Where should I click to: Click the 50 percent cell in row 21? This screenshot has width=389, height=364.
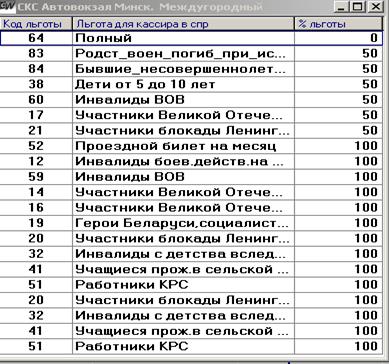(x=338, y=130)
